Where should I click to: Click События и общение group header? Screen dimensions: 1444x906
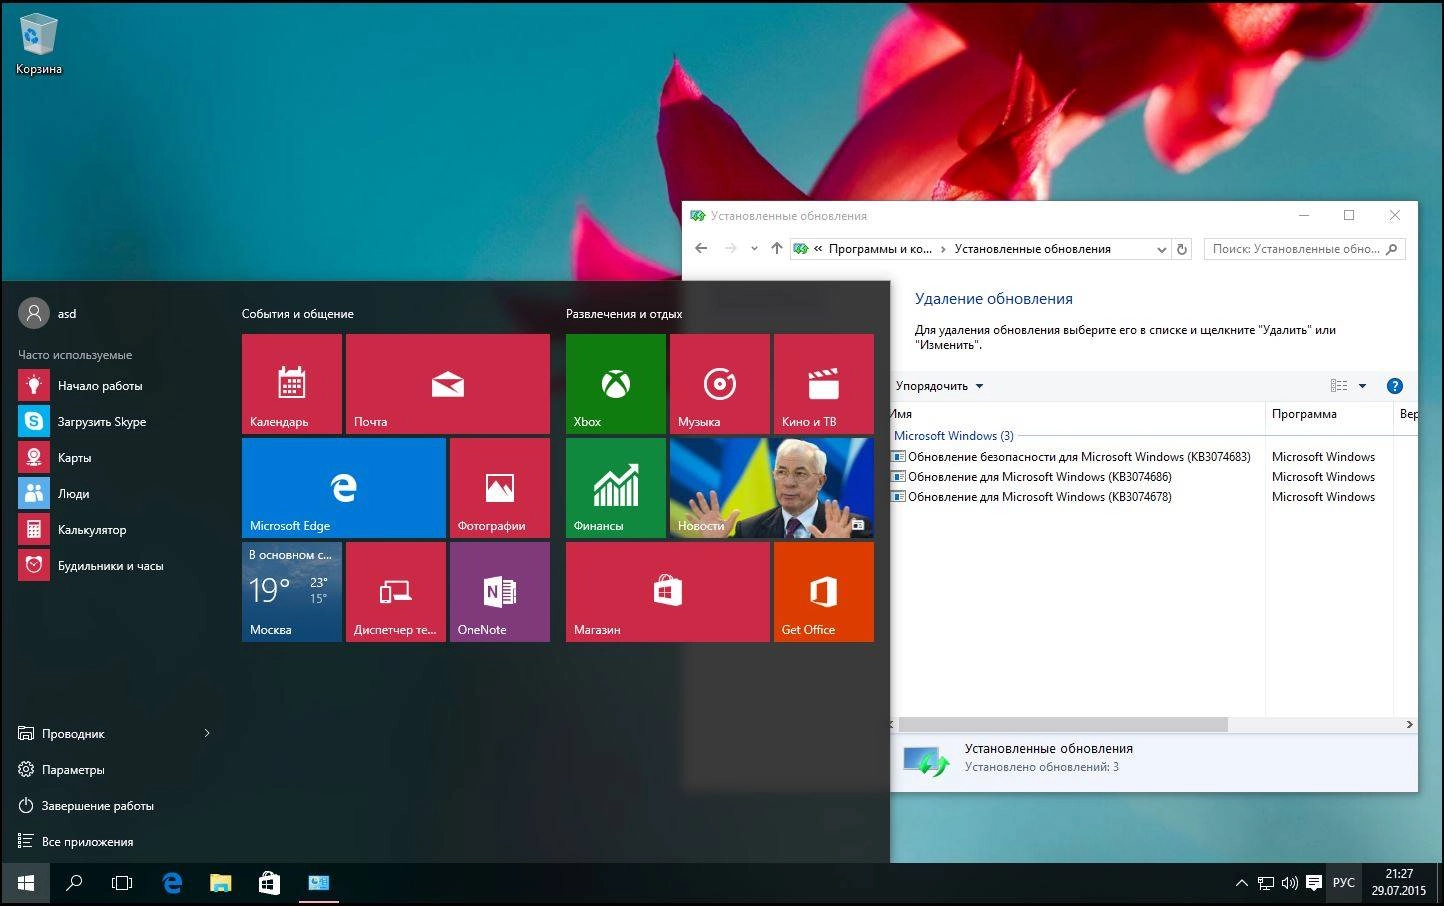[298, 314]
